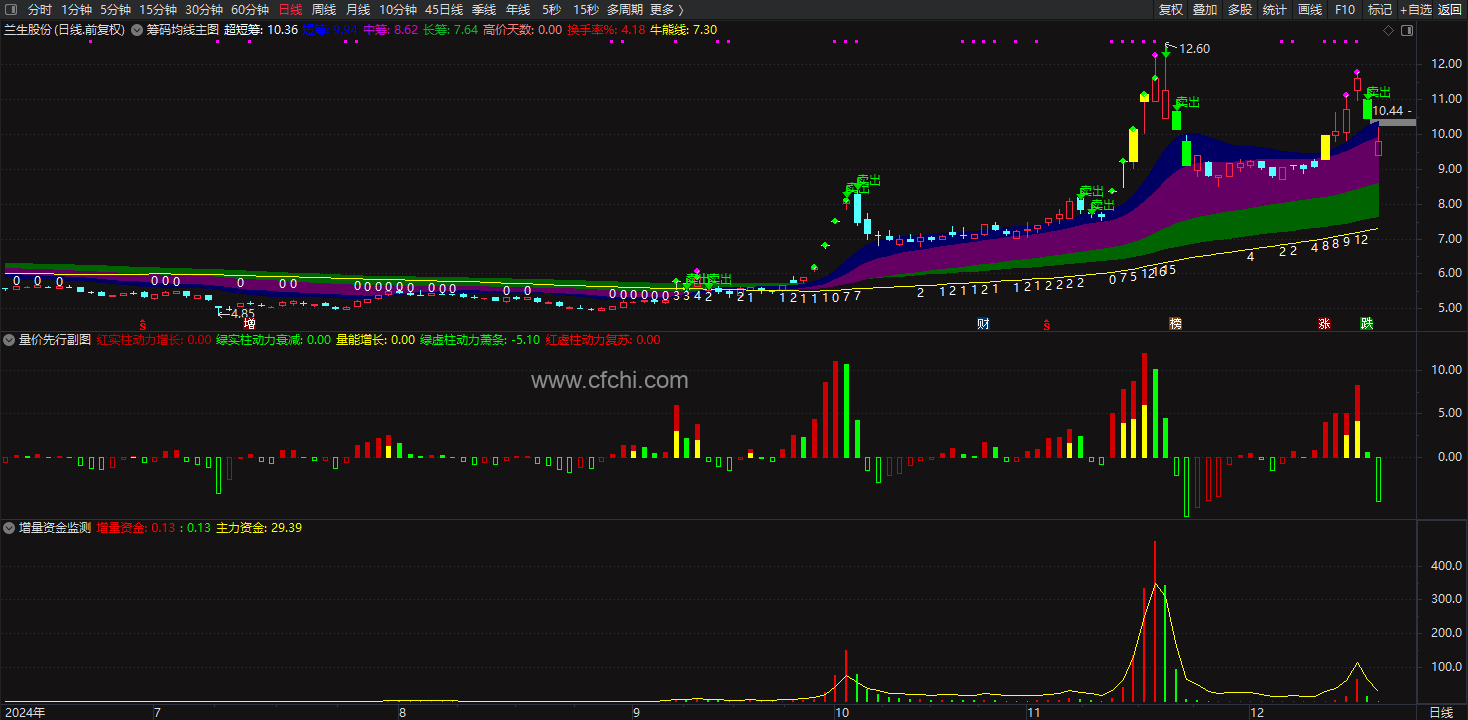
Task: Click stock name 兰生股份 (日线.前复权)
Action: pos(65,30)
